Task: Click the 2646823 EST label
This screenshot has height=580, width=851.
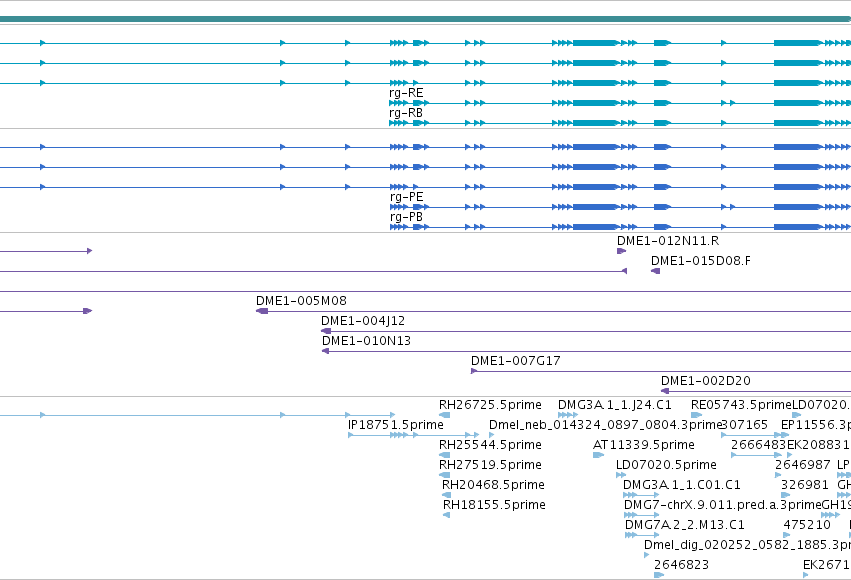Action: [x=682, y=565]
